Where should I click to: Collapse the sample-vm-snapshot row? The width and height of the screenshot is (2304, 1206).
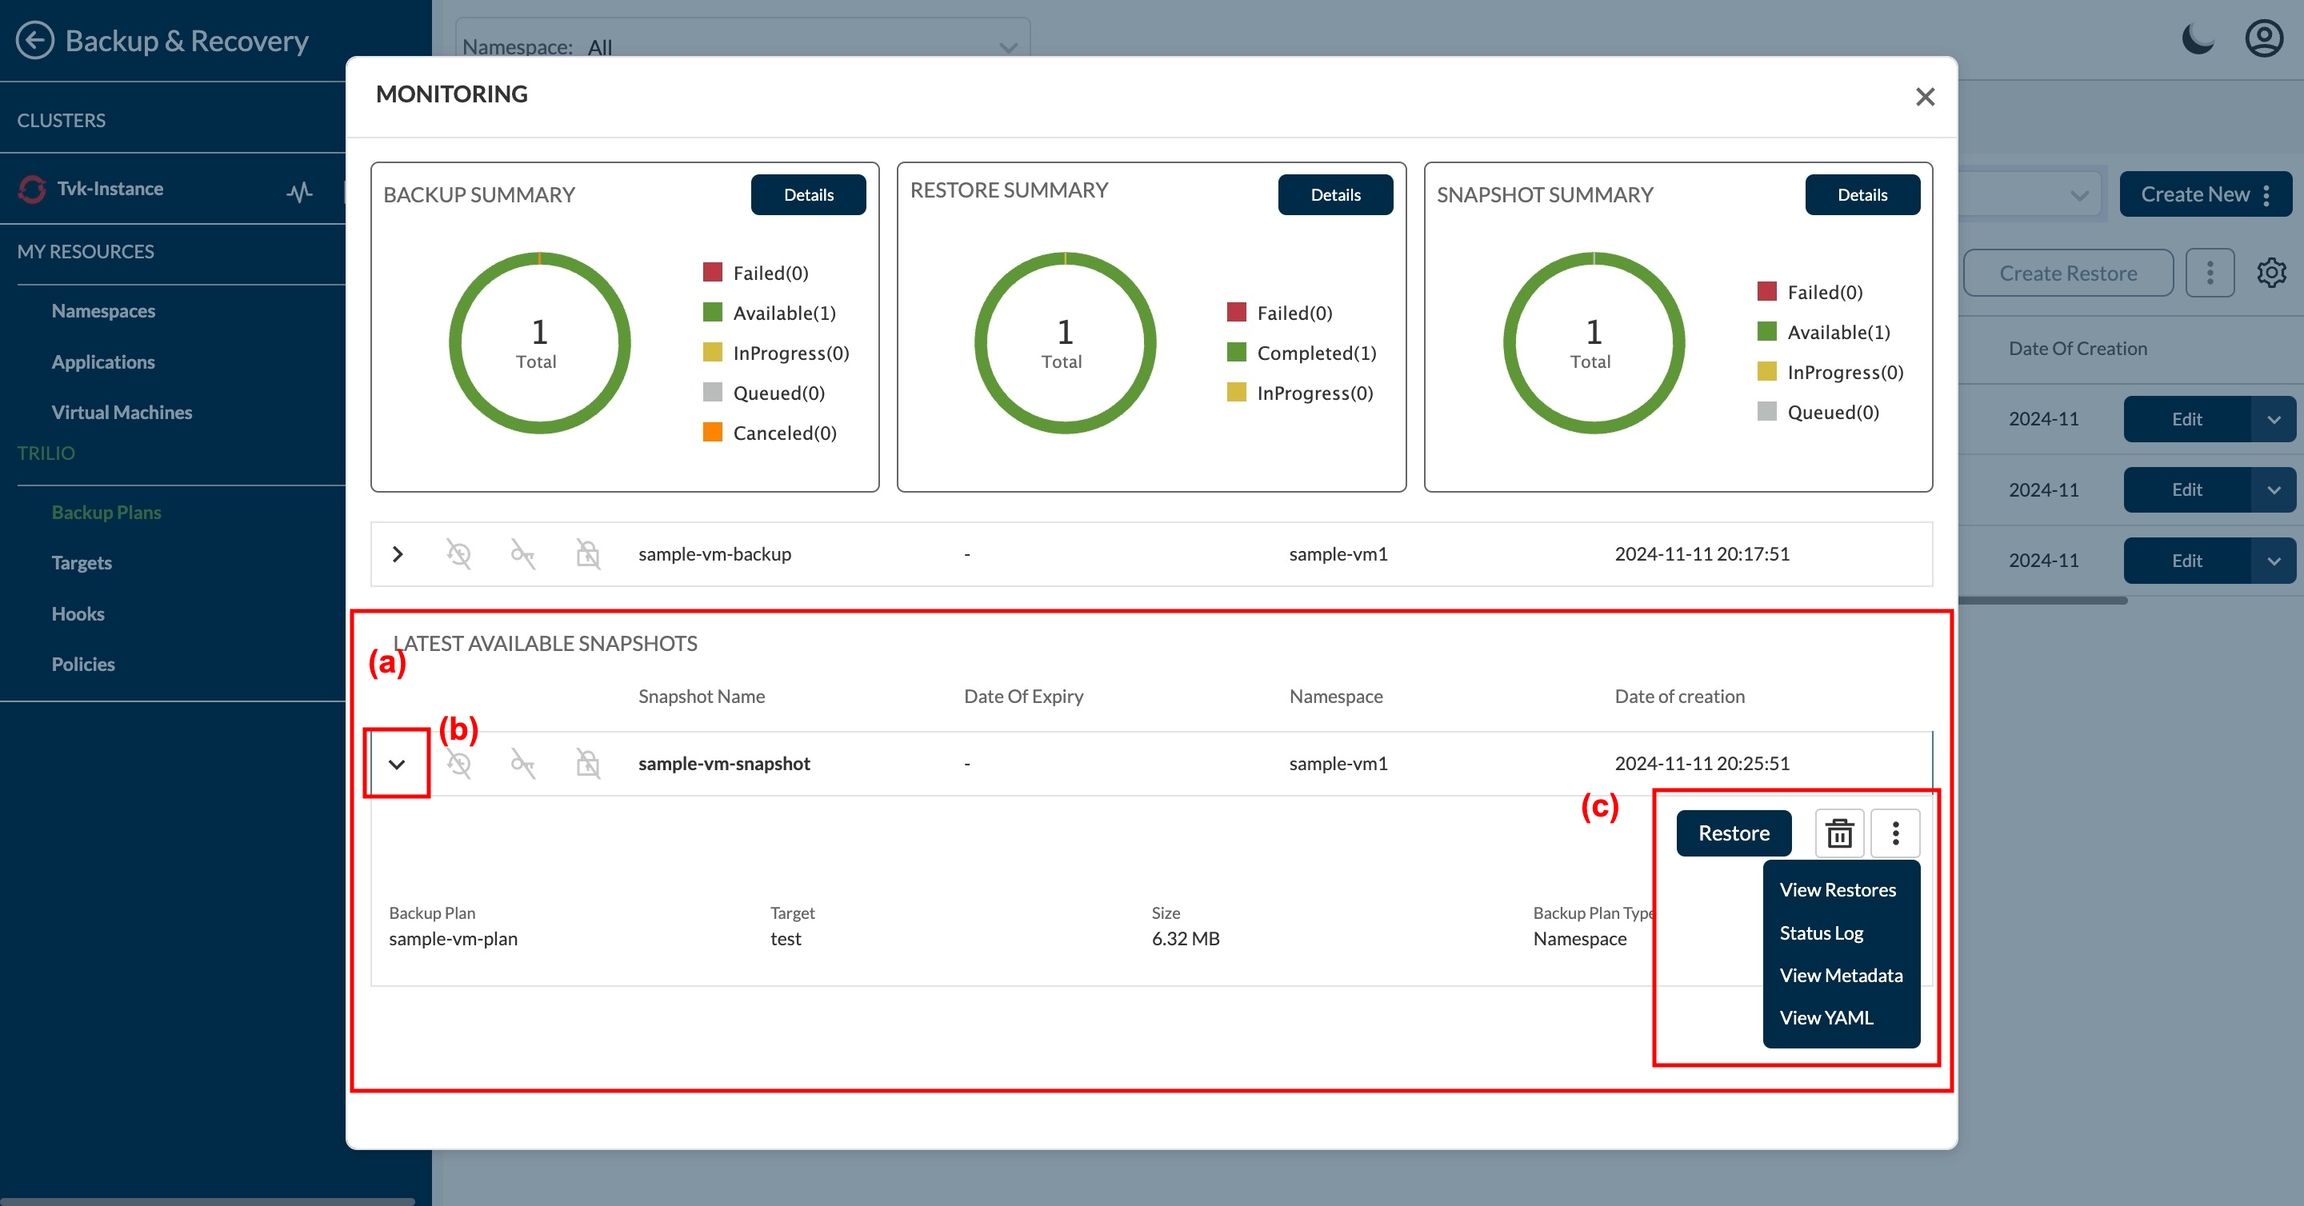397,764
